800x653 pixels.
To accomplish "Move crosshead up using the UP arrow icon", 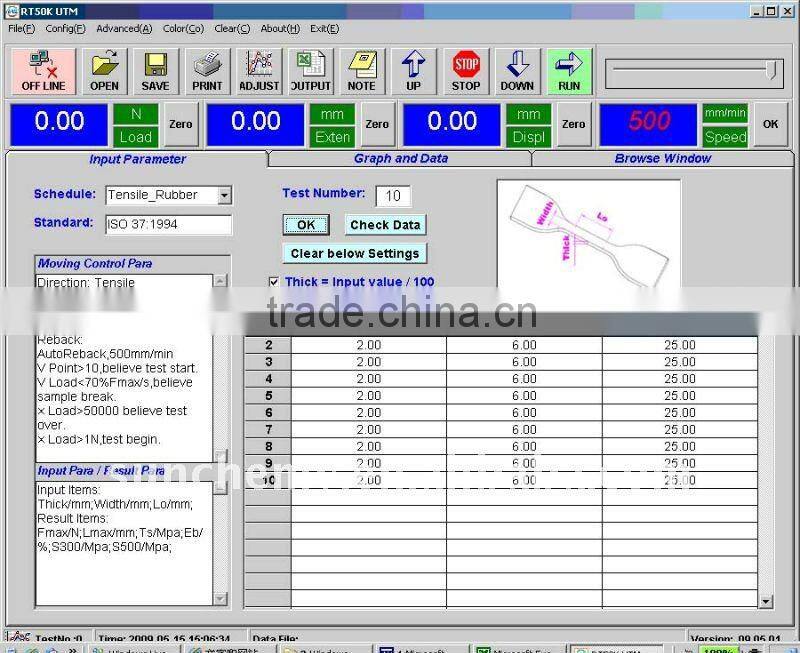I will coord(413,70).
